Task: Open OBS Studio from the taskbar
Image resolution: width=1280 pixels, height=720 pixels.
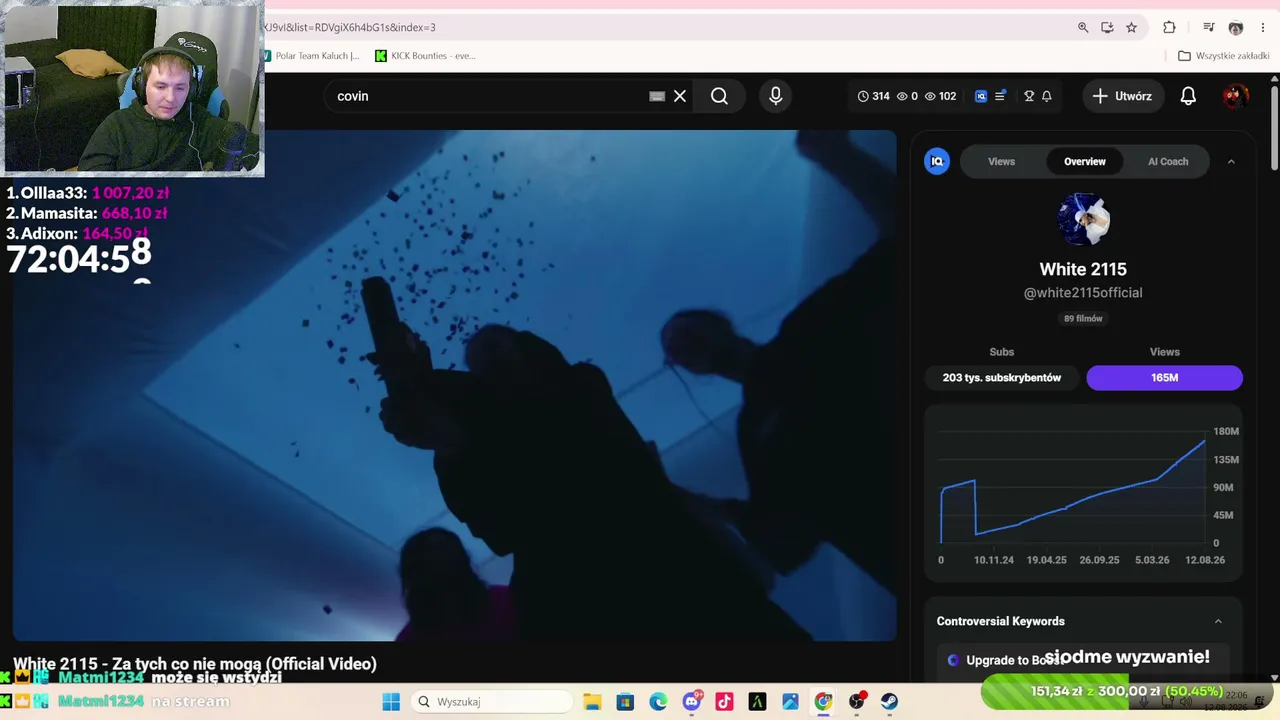Action: point(856,701)
